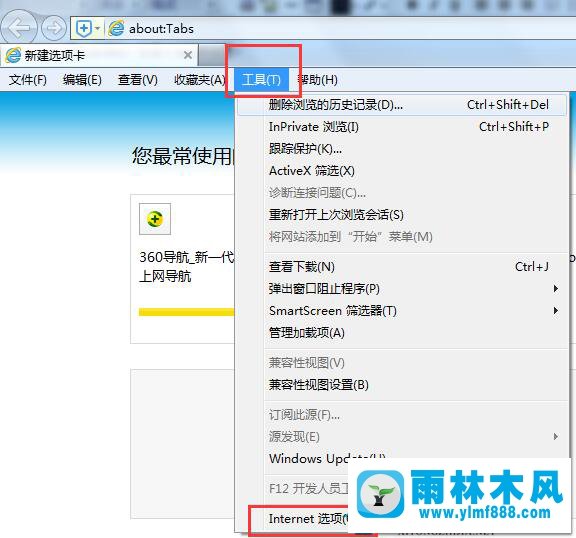The width and height of the screenshot is (576, 538).
Task: Choose 删除浏览的历史记录(D) menu entry
Action: point(402,105)
